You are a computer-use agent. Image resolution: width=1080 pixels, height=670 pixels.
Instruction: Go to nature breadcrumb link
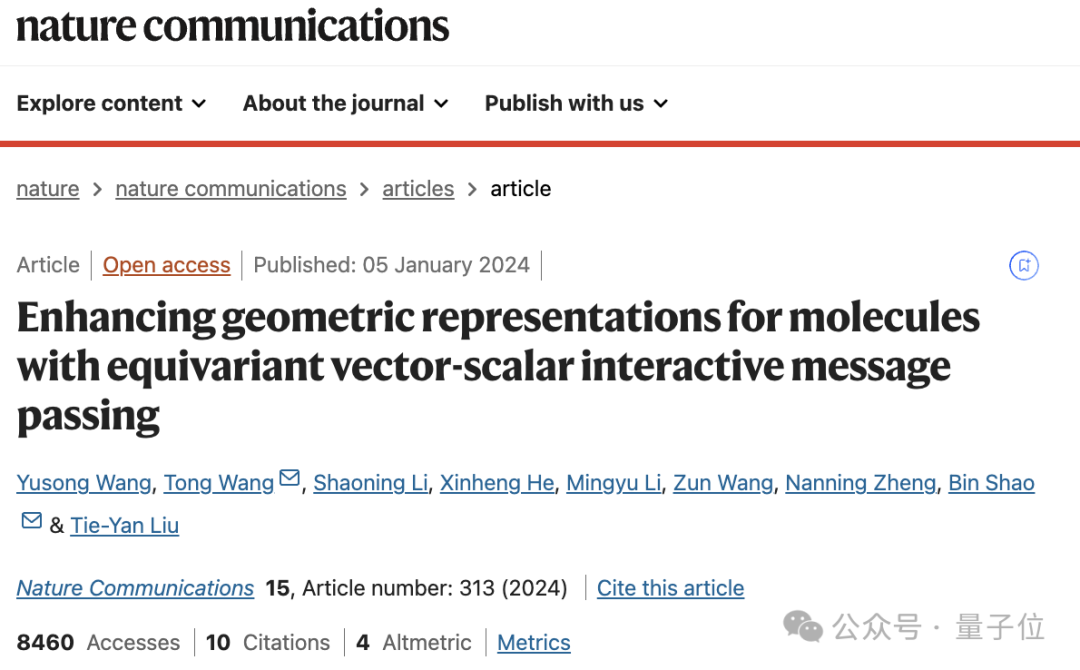click(48, 189)
